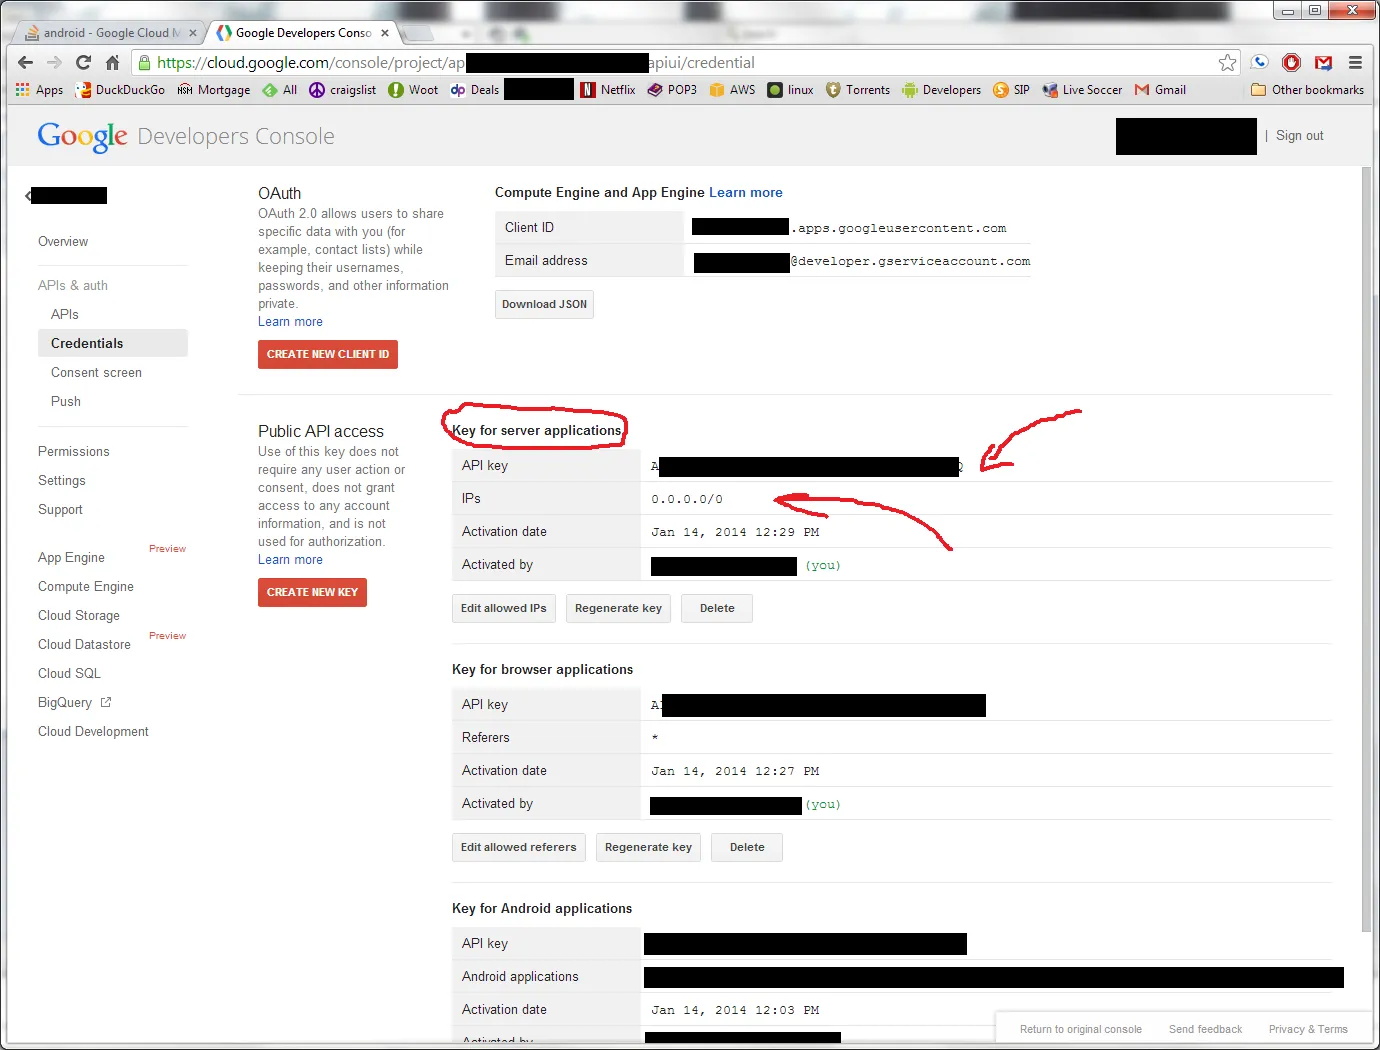Open Gmail bookmark

point(1160,90)
